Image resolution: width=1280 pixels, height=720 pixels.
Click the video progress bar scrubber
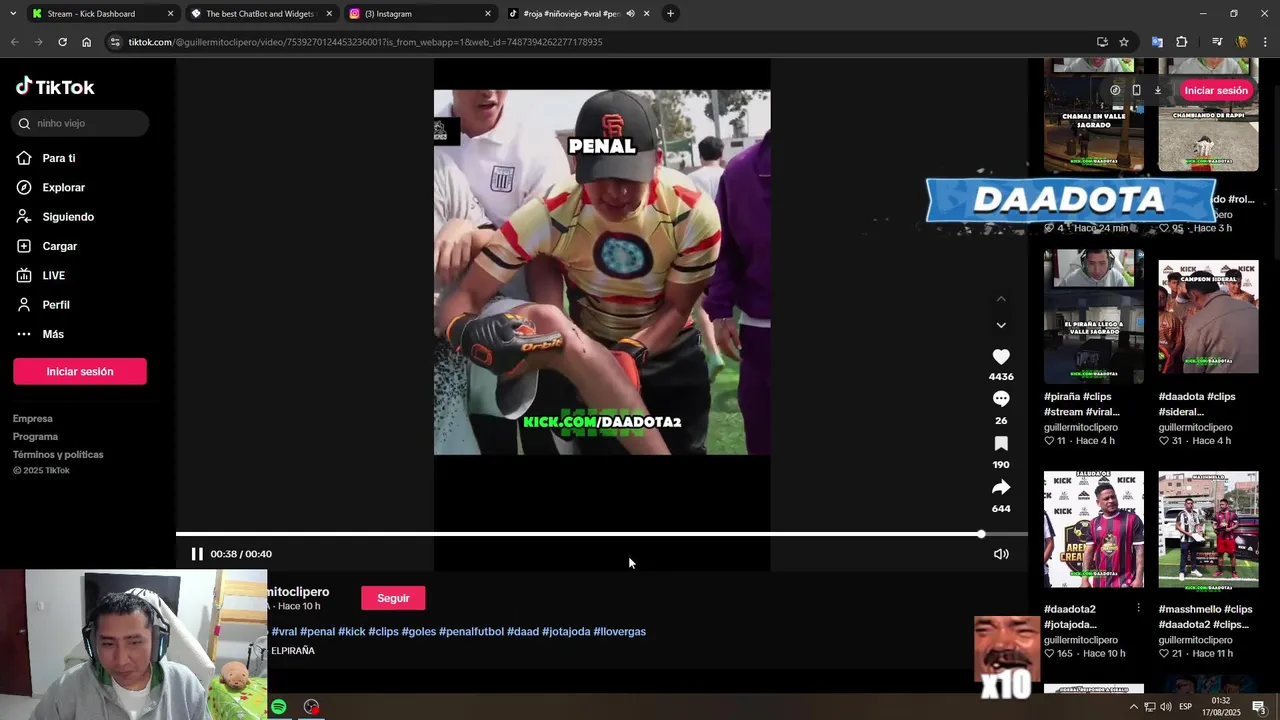pos(981,534)
